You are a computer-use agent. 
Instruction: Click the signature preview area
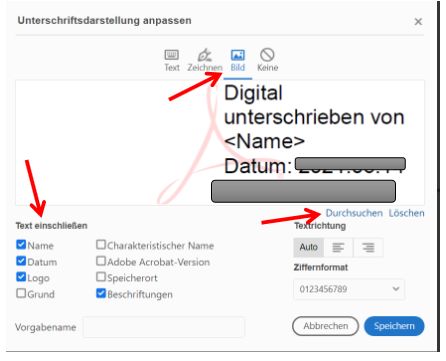(220, 142)
